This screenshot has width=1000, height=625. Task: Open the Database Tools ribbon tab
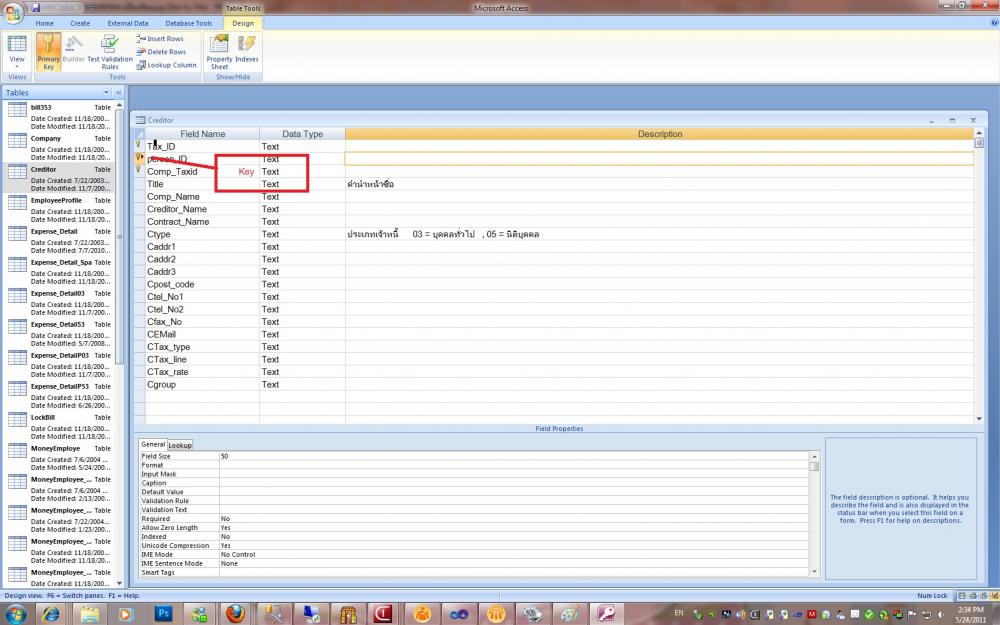(188, 23)
